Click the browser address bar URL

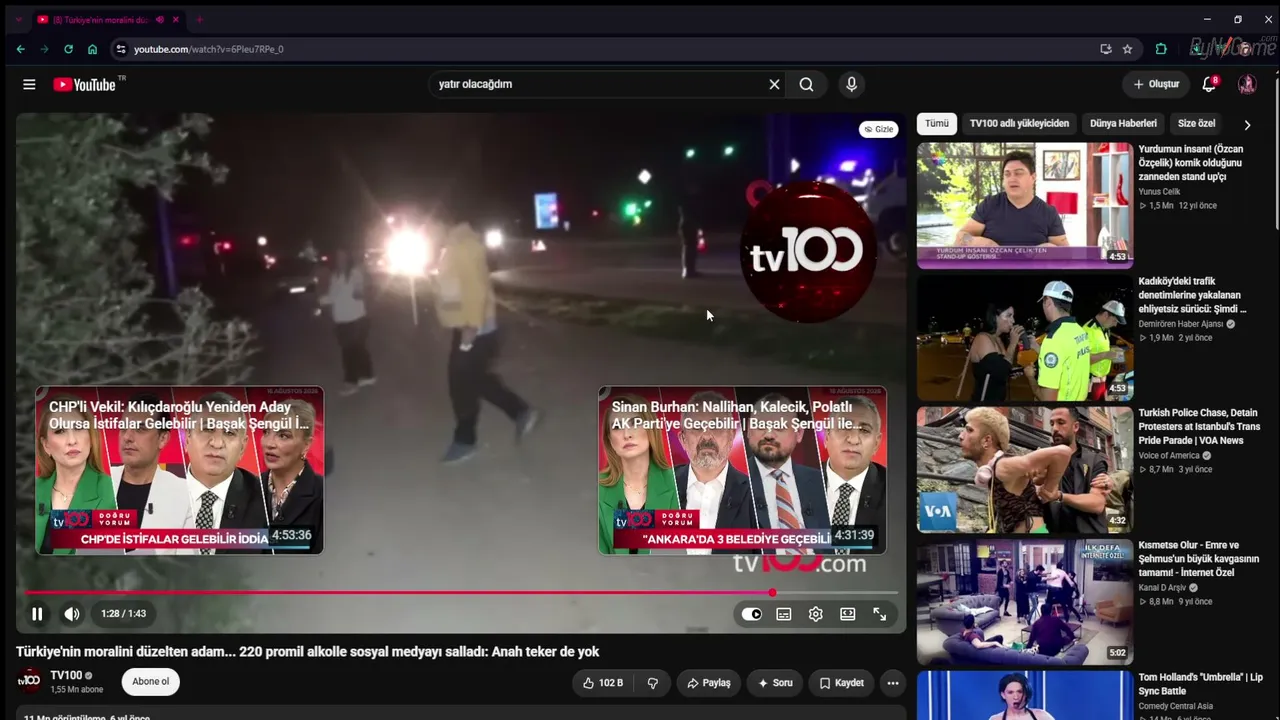pos(209,49)
